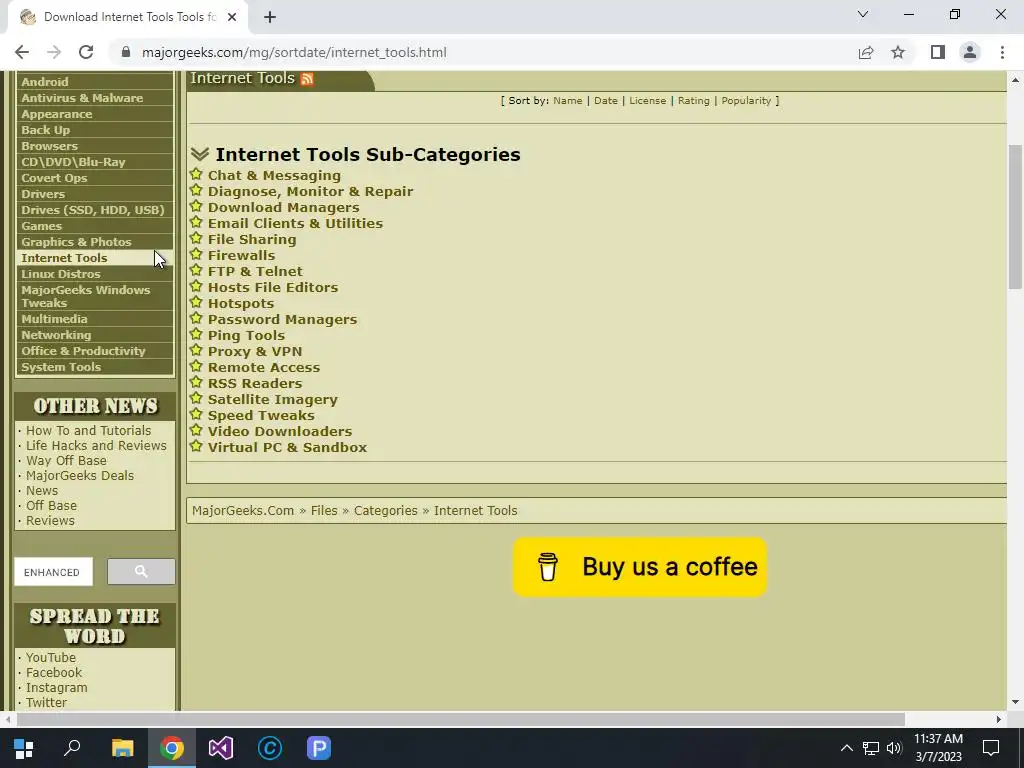Viewport: 1024px width, 768px height.
Task: Click Buy us a coffee button
Action: point(639,567)
